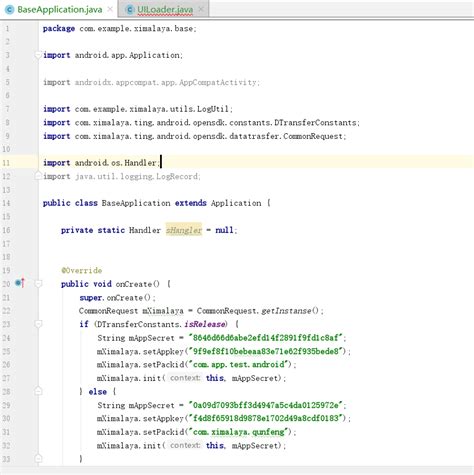Click isRelease in the if condition
This screenshot has height=475, width=474.
(205, 324)
